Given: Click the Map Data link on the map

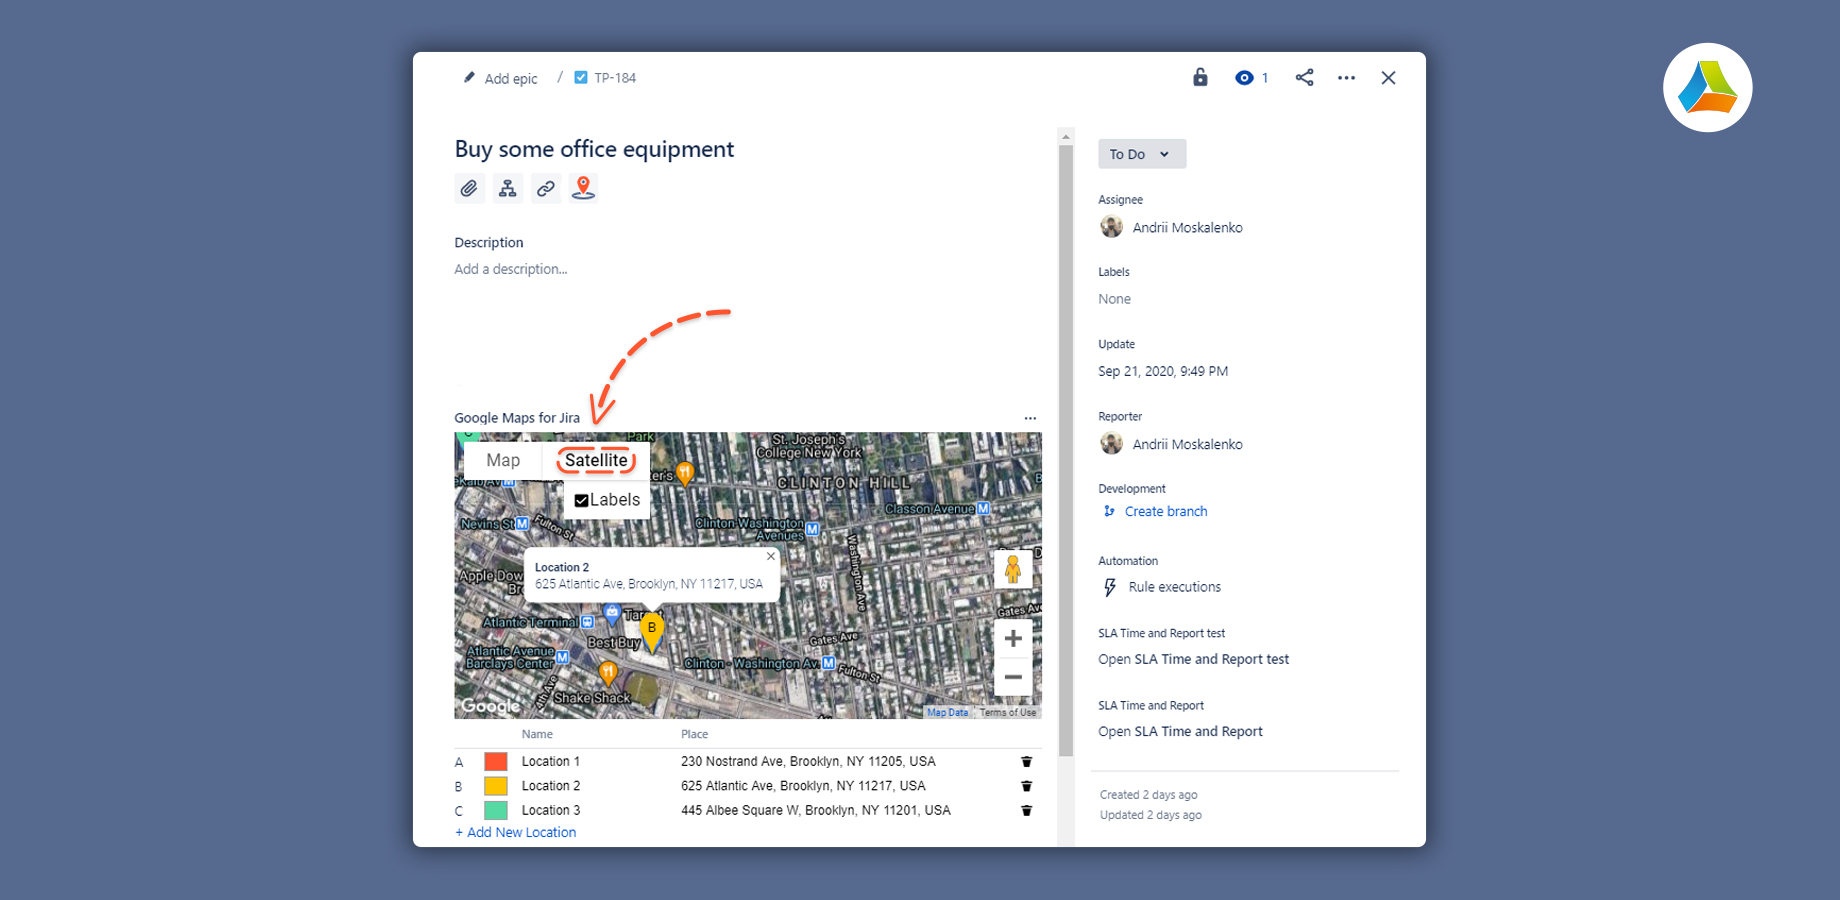Looking at the screenshot, I should pyautogui.click(x=947, y=712).
